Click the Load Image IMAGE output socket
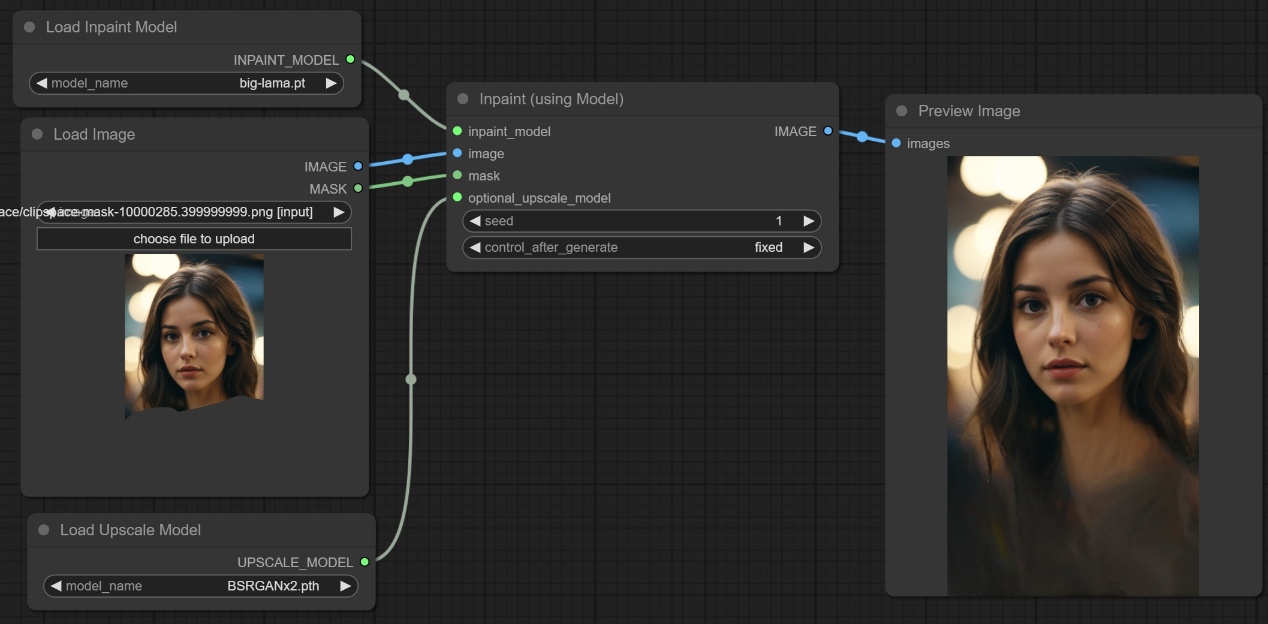The image size is (1268, 624). tap(358, 167)
